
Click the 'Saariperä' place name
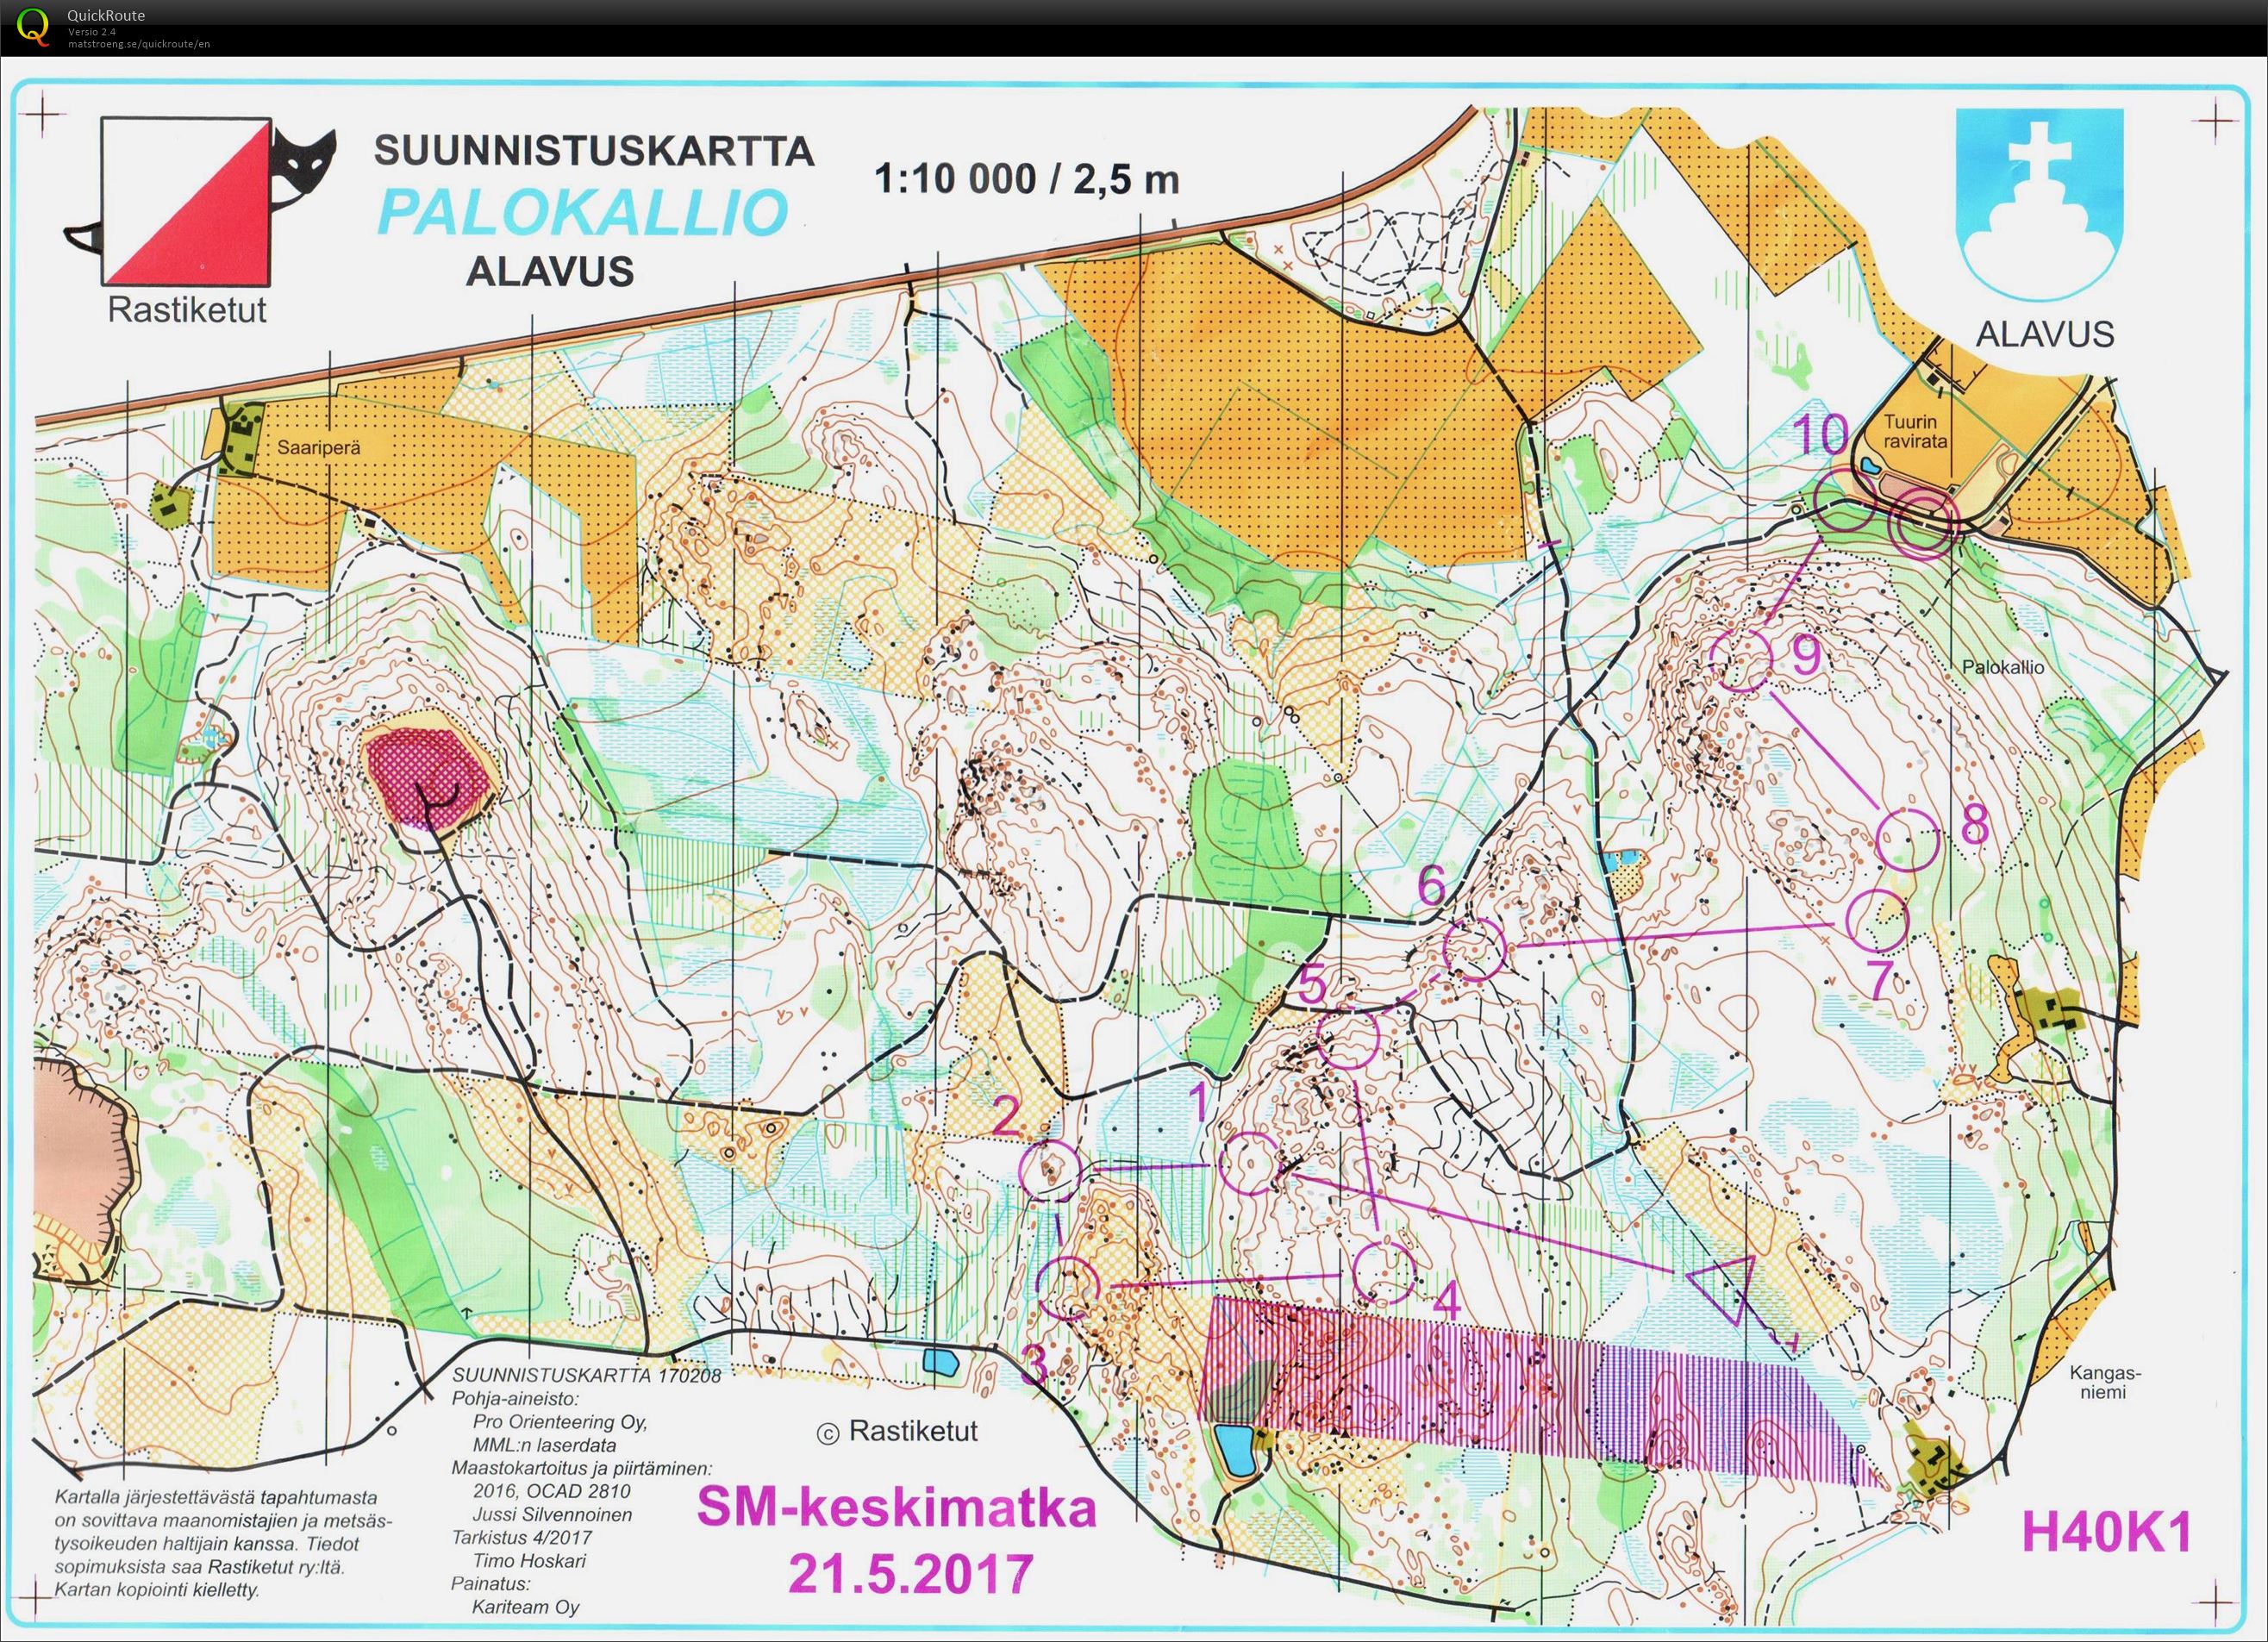click(x=320, y=450)
